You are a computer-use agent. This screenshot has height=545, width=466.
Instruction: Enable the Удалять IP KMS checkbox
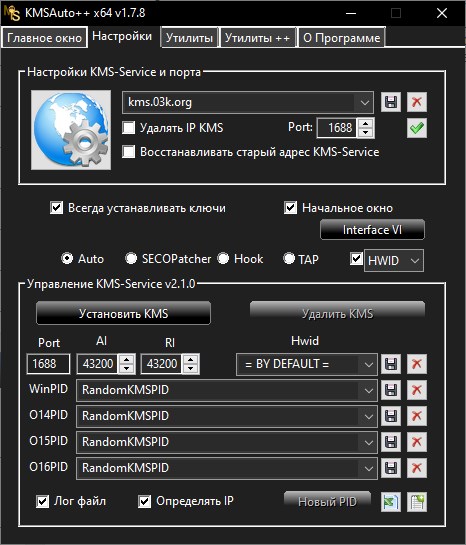129,128
